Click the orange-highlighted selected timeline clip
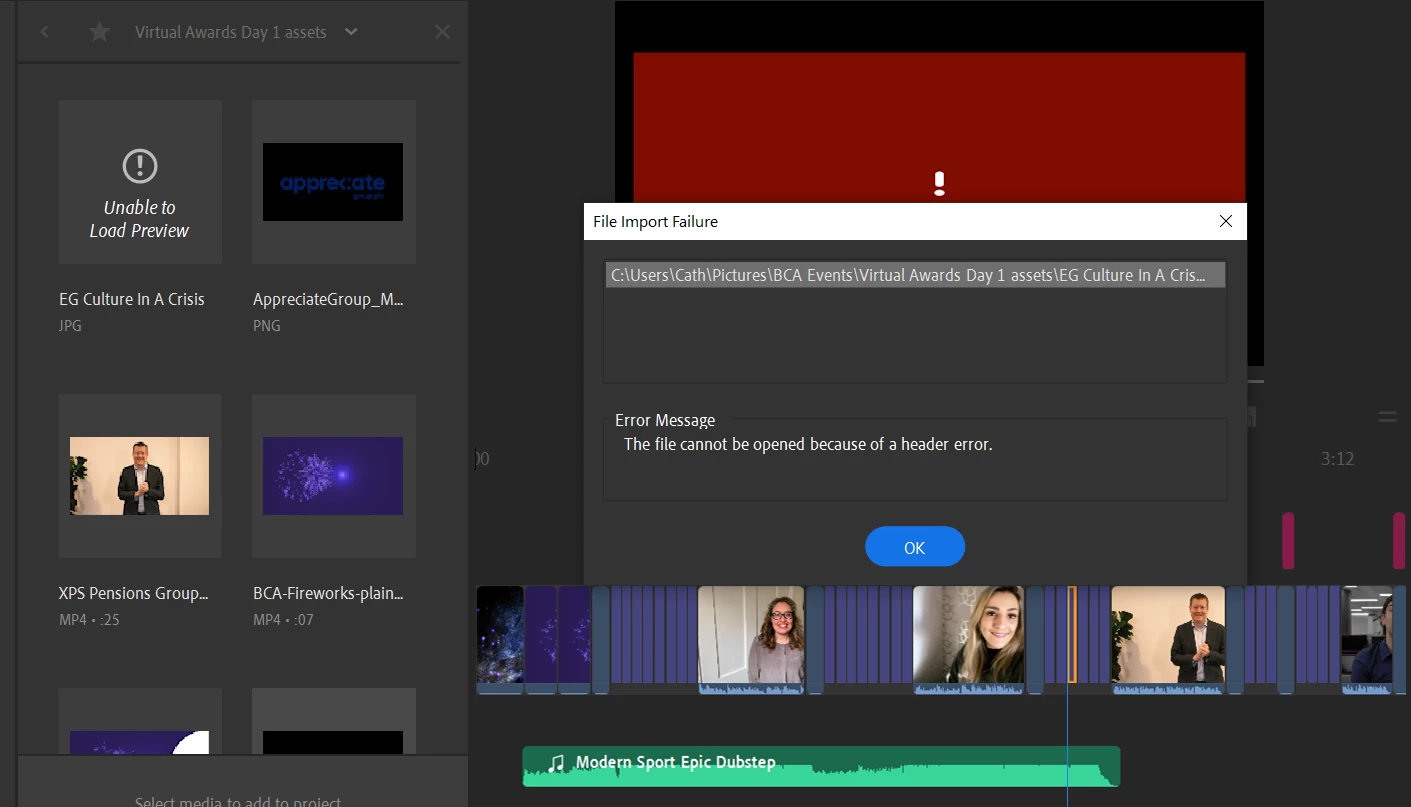Image resolution: width=1411 pixels, height=807 pixels. (1072, 635)
